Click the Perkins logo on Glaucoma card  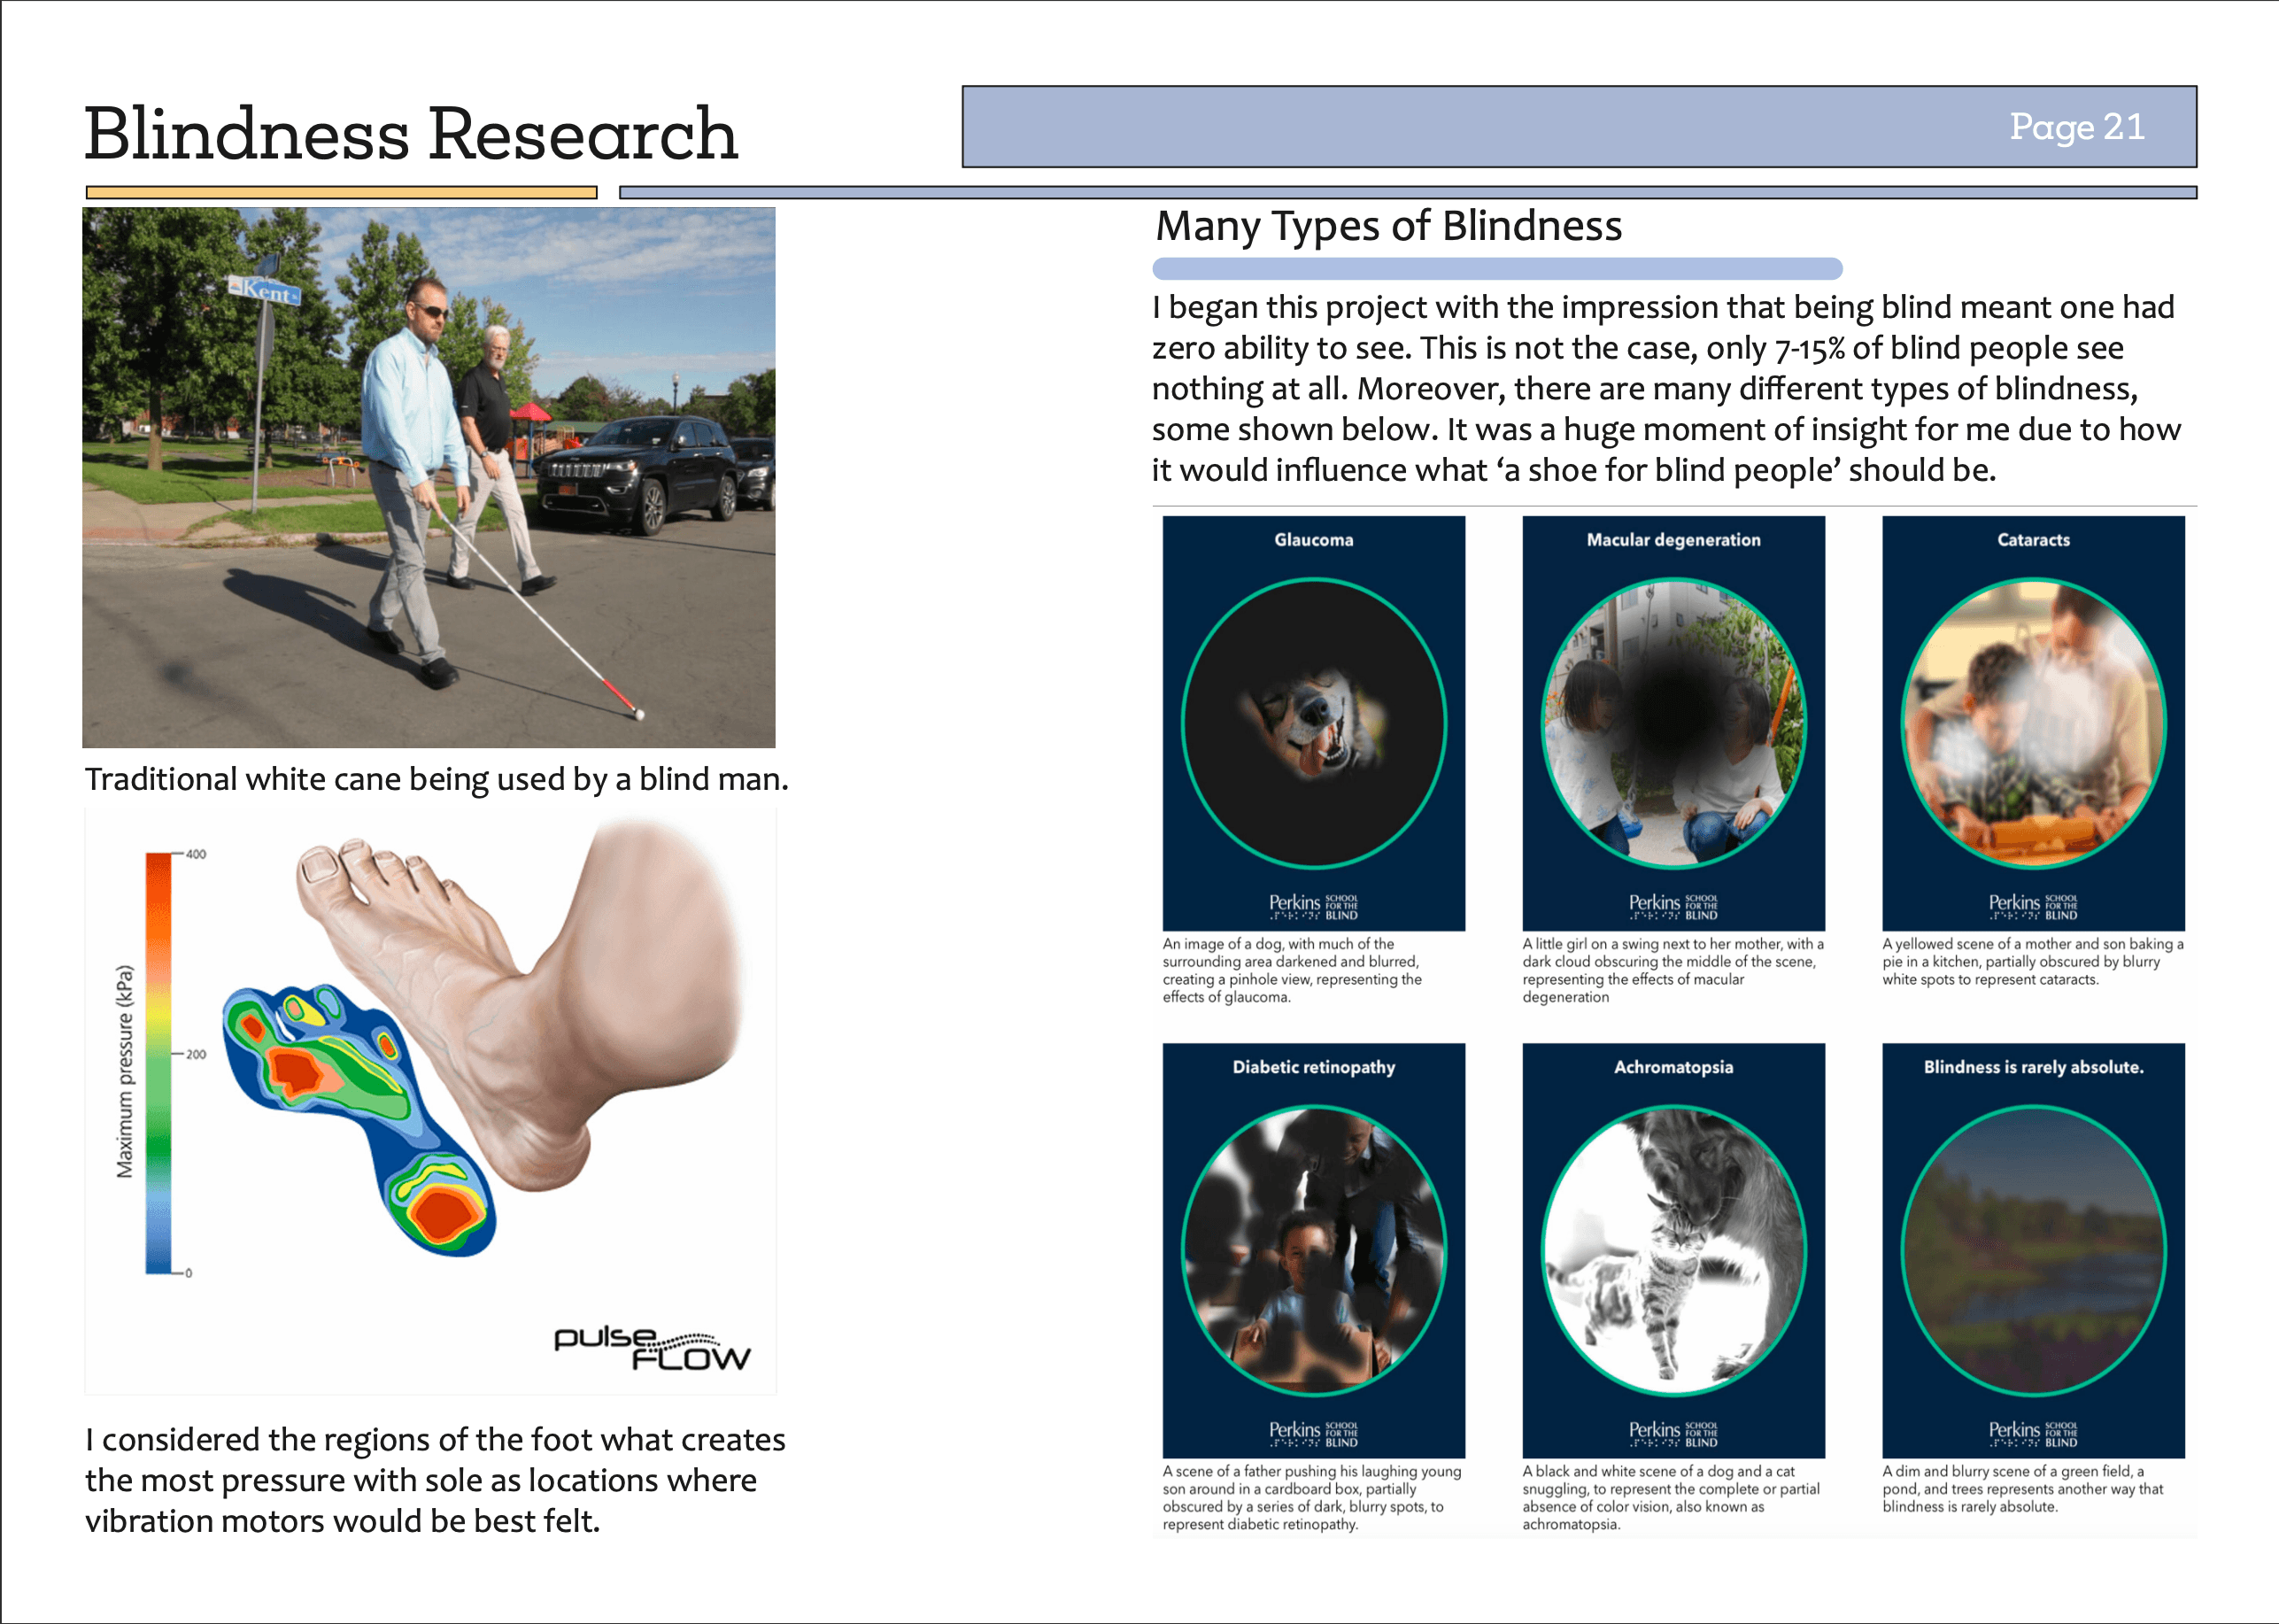click(1313, 906)
